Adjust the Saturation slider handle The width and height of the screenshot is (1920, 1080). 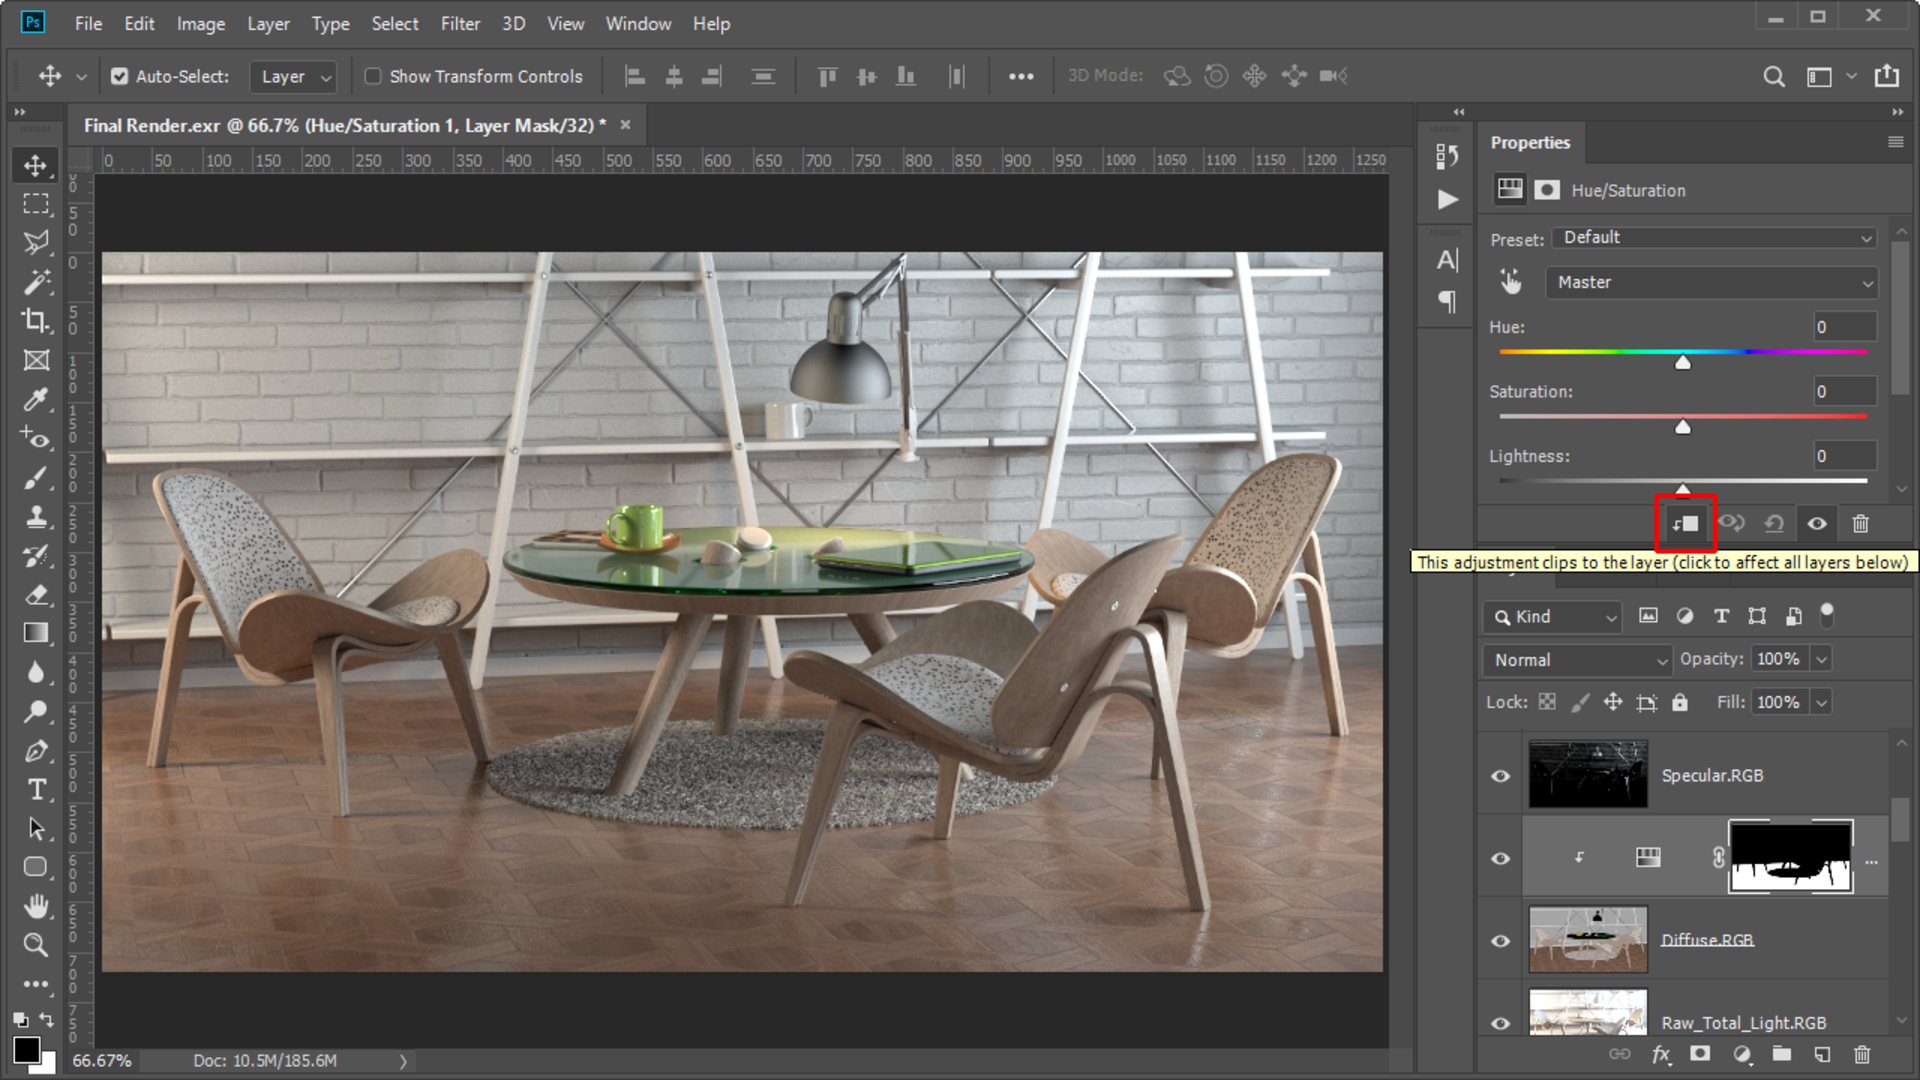point(1683,427)
